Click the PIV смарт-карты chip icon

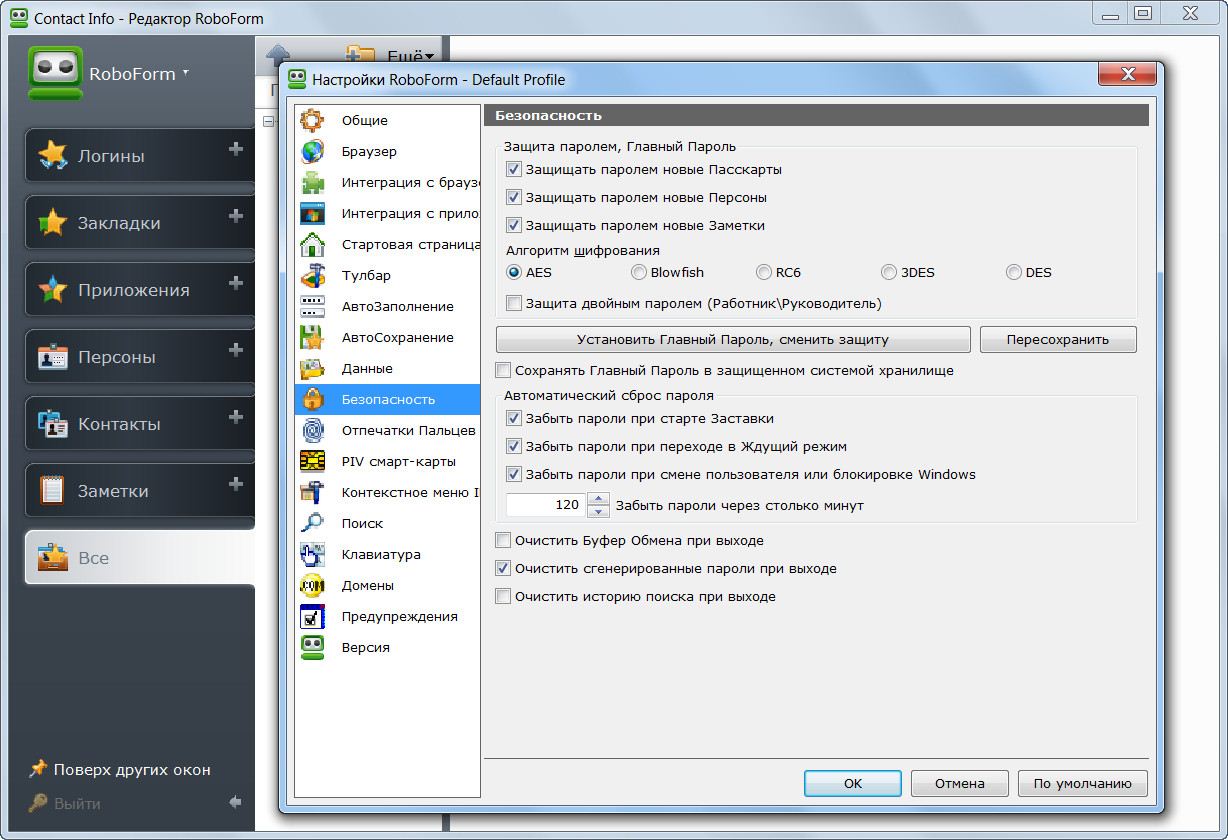pyautogui.click(x=313, y=461)
